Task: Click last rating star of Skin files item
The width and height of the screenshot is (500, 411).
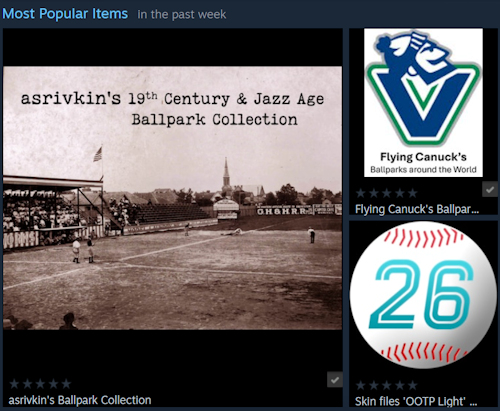Action: [x=413, y=385]
